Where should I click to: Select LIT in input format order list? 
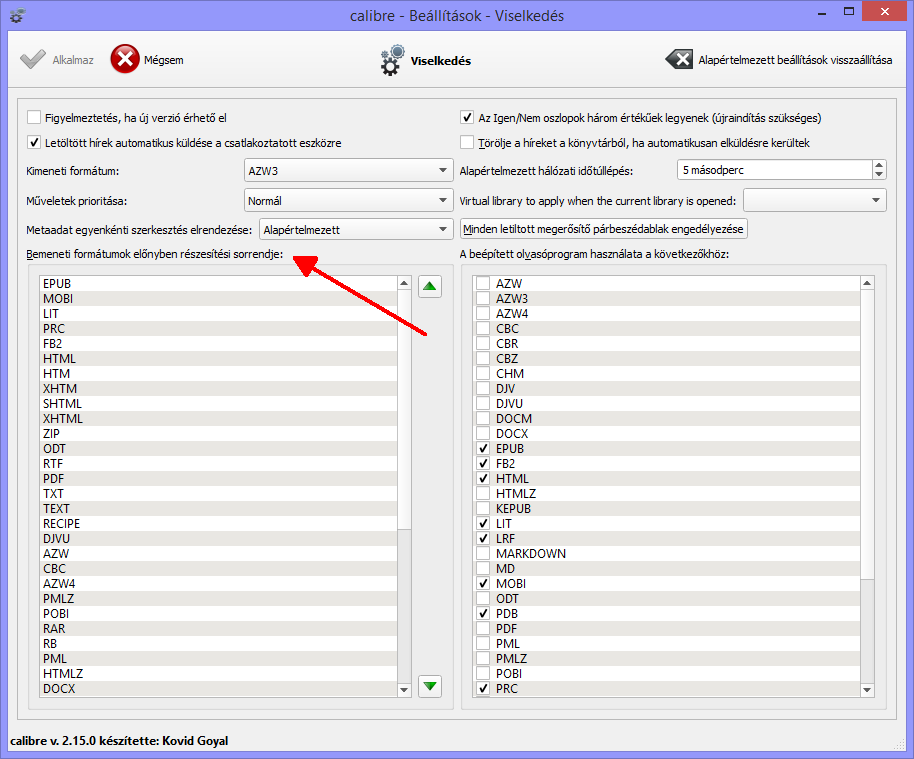[219, 314]
